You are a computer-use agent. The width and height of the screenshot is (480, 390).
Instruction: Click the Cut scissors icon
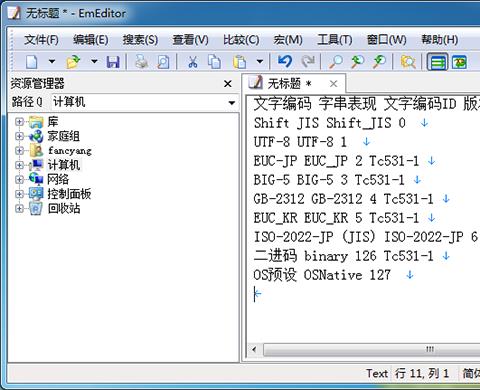coord(193,62)
